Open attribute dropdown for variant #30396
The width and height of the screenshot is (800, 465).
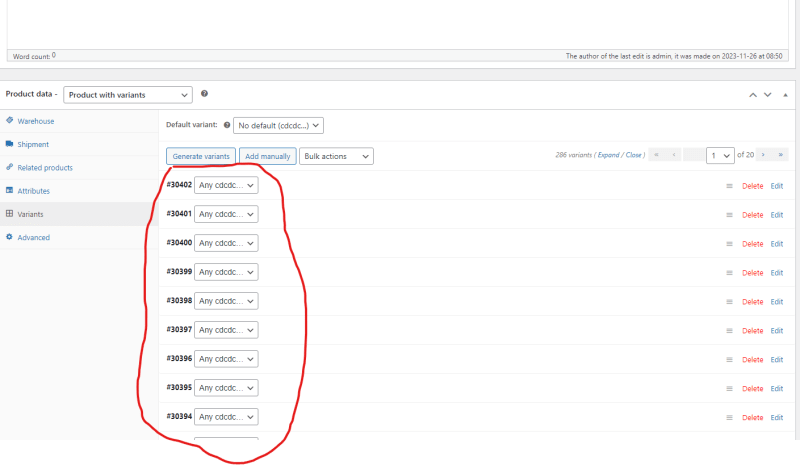pos(226,359)
